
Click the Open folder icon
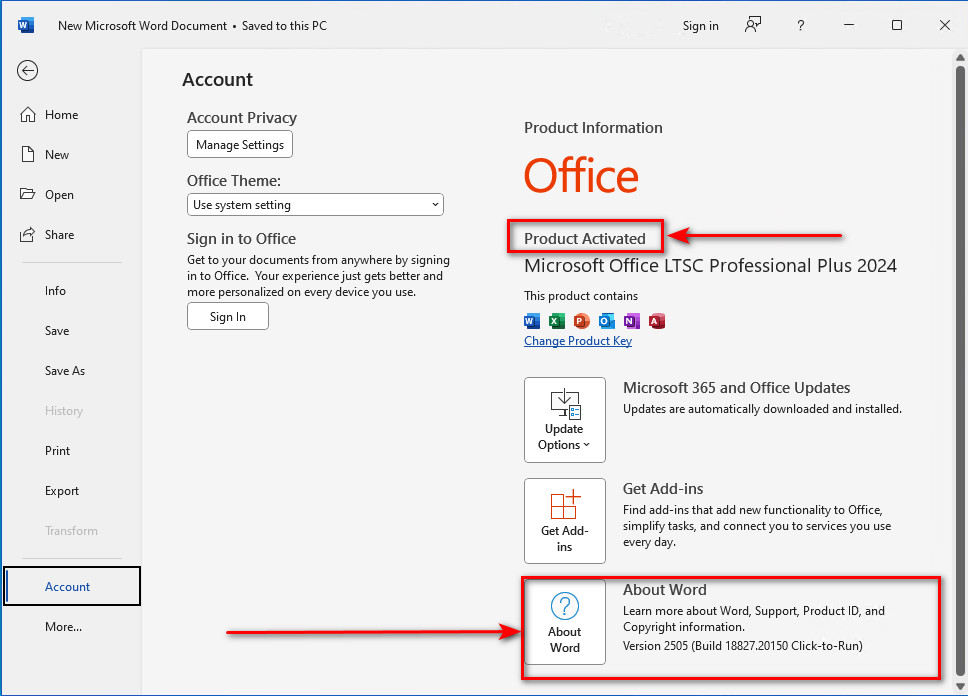(28, 195)
